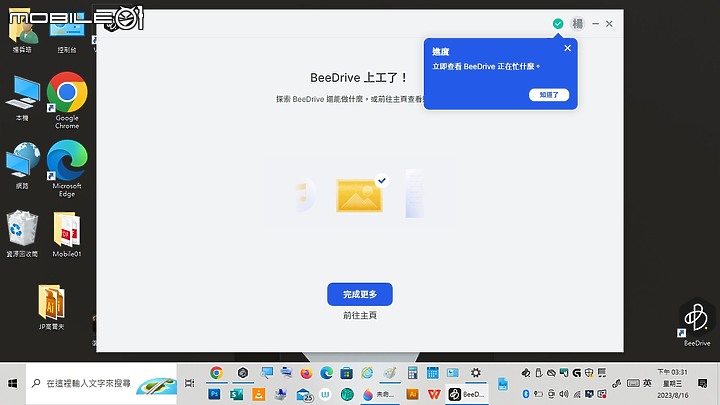The width and height of the screenshot is (720, 405).
Task: Open VLC media player from the taskbar
Action: [x=259, y=394]
